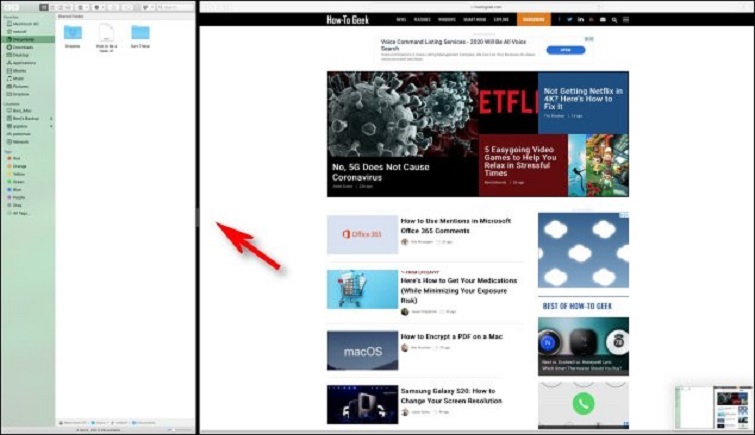Viewport: 755px width, 435px height.
Task: Click the website search magnifier icon
Action: pos(614,19)
